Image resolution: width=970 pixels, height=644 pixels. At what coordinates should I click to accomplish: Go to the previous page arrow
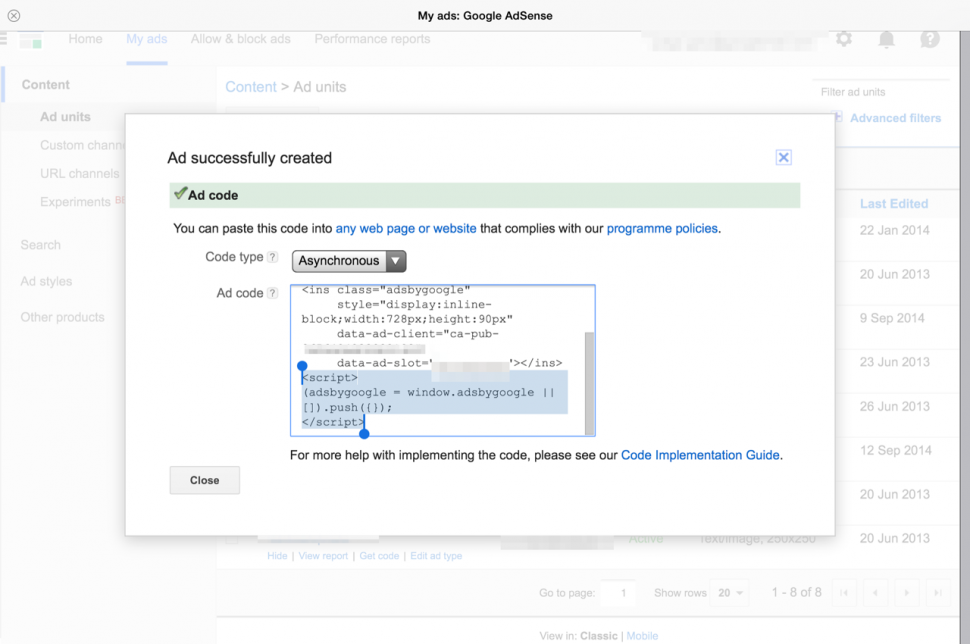[x=875, y=593]
